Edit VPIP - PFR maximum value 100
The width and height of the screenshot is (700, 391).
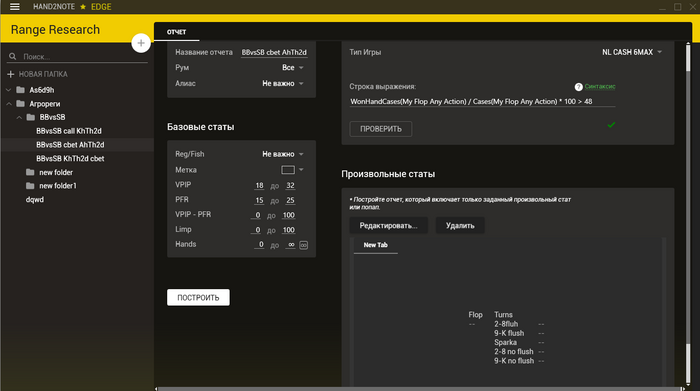point(288,215)
